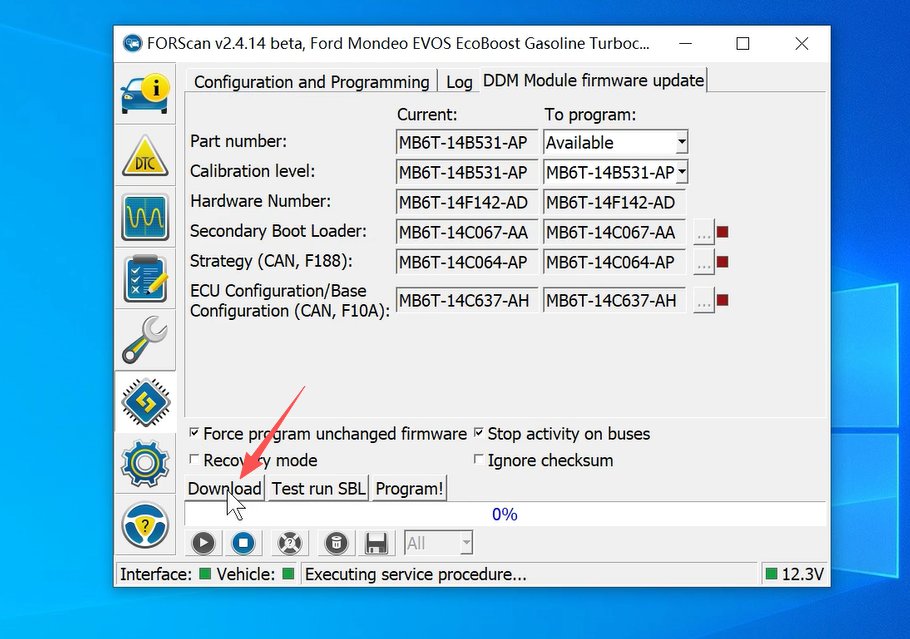Open the DTC trouble codes section

click(145, 156)
